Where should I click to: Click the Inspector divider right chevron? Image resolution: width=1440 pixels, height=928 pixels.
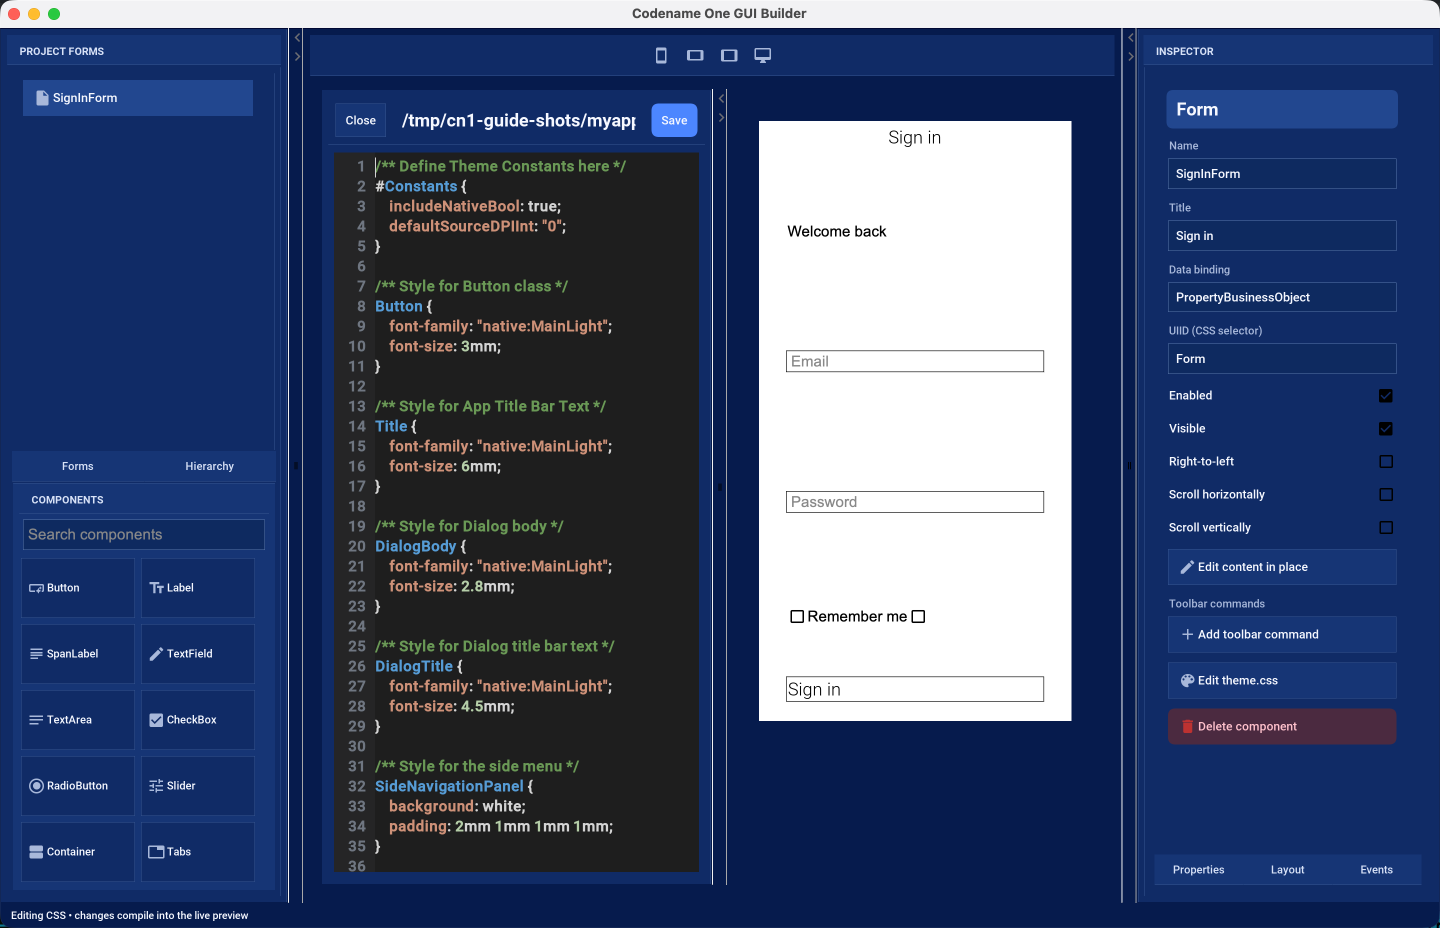pos(1130,57)
